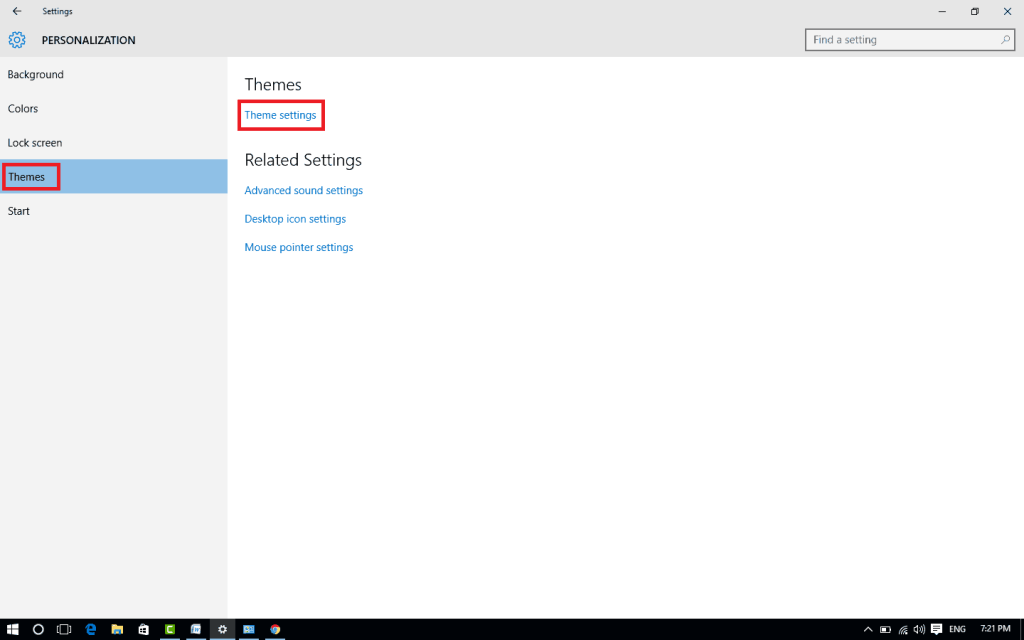Select the Colors section in the sidebar
Viewport: 1024px width, 640px height.
[x=22, y=108]
